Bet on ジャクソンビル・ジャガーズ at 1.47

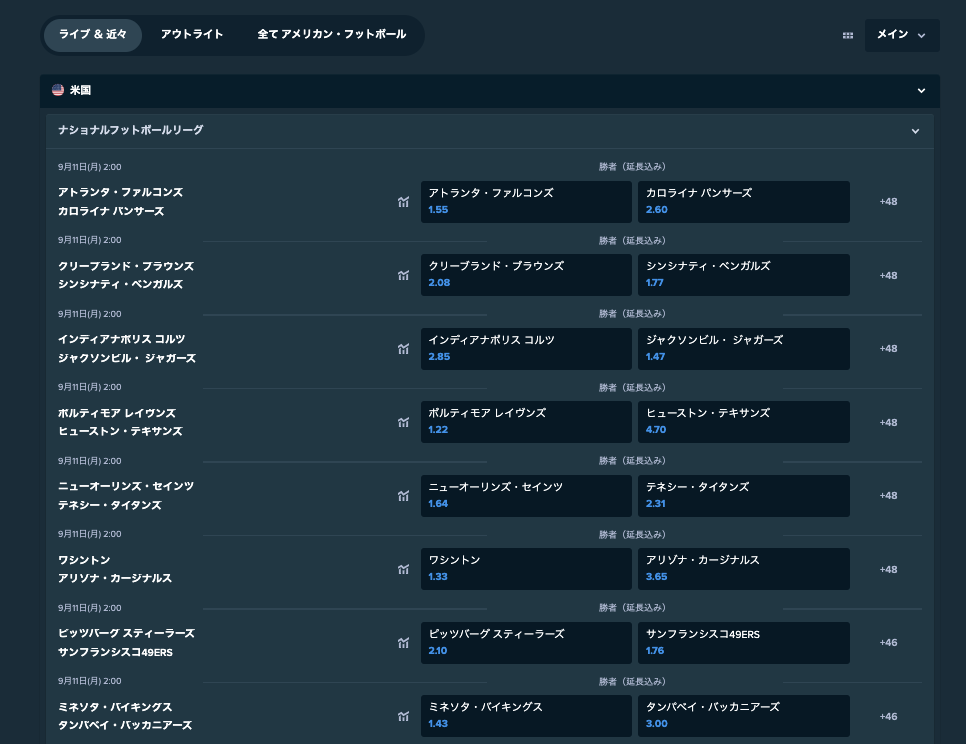pos(744,349)
